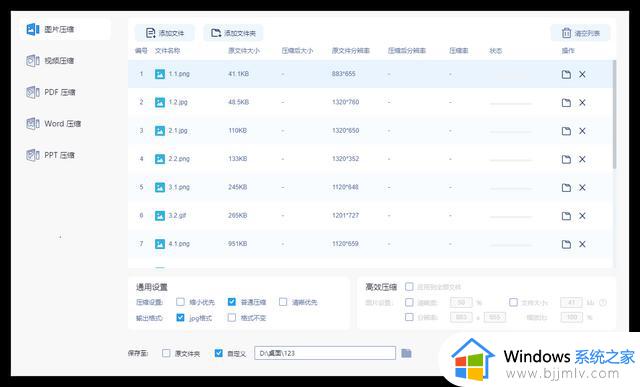Open output folder for 2.2.png row

click(566, 159)
